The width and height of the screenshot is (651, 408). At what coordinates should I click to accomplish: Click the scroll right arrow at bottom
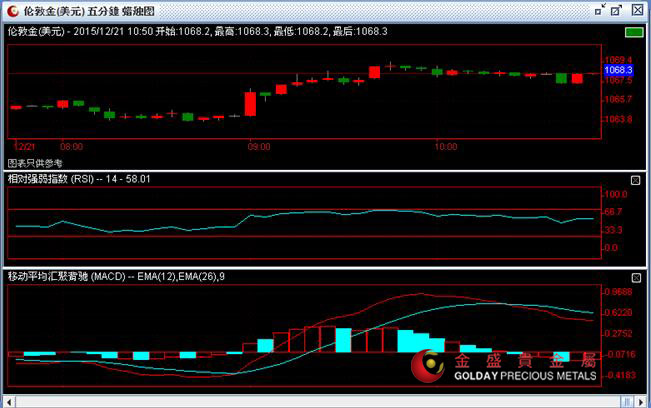click(x=641, y=400)
